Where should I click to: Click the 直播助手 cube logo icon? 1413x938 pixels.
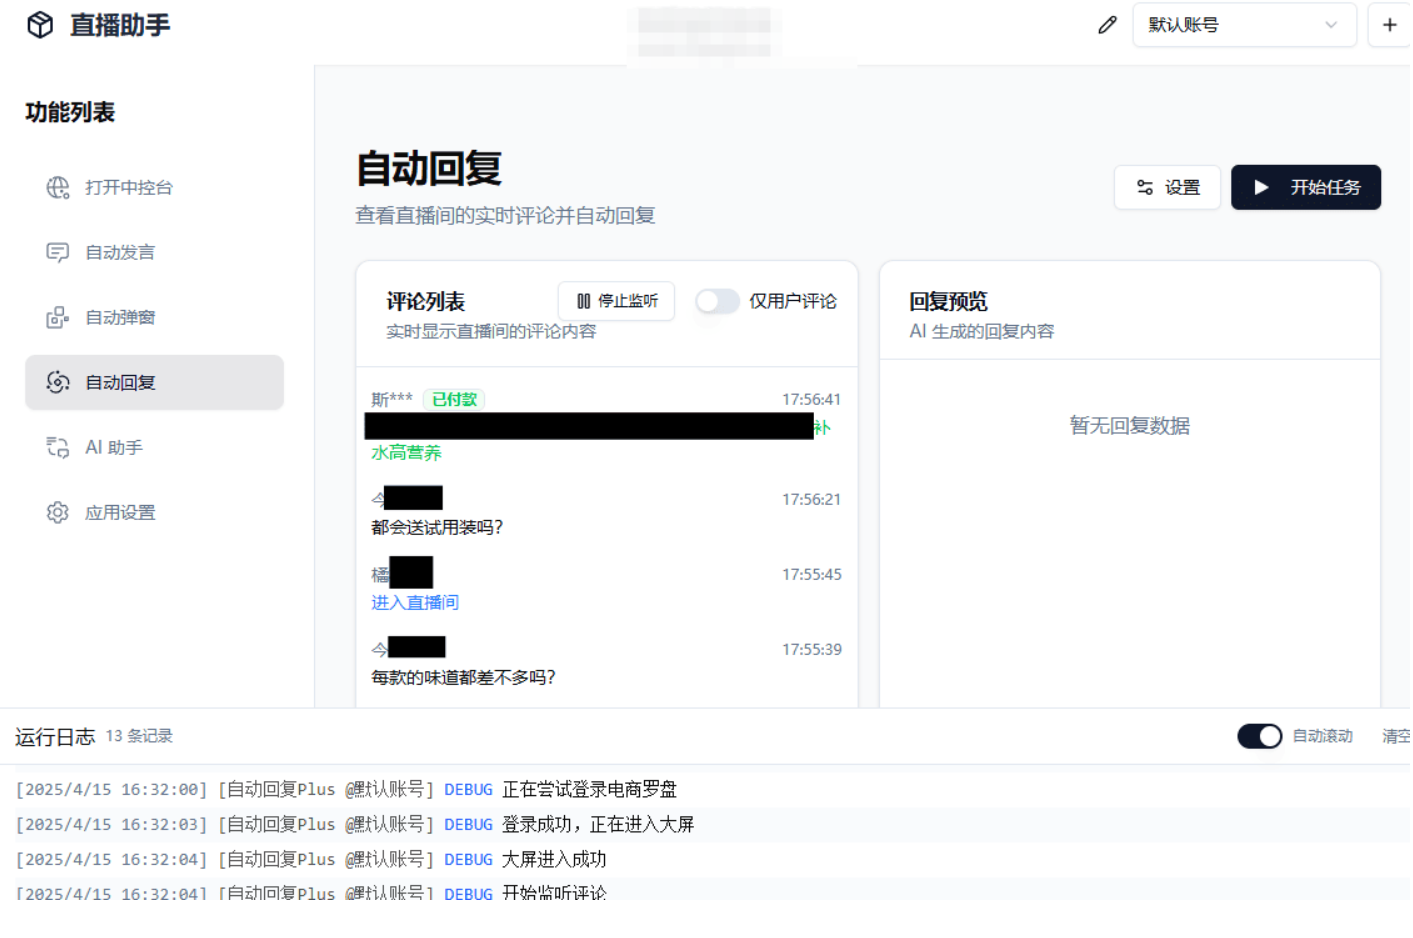pos(40,25)
